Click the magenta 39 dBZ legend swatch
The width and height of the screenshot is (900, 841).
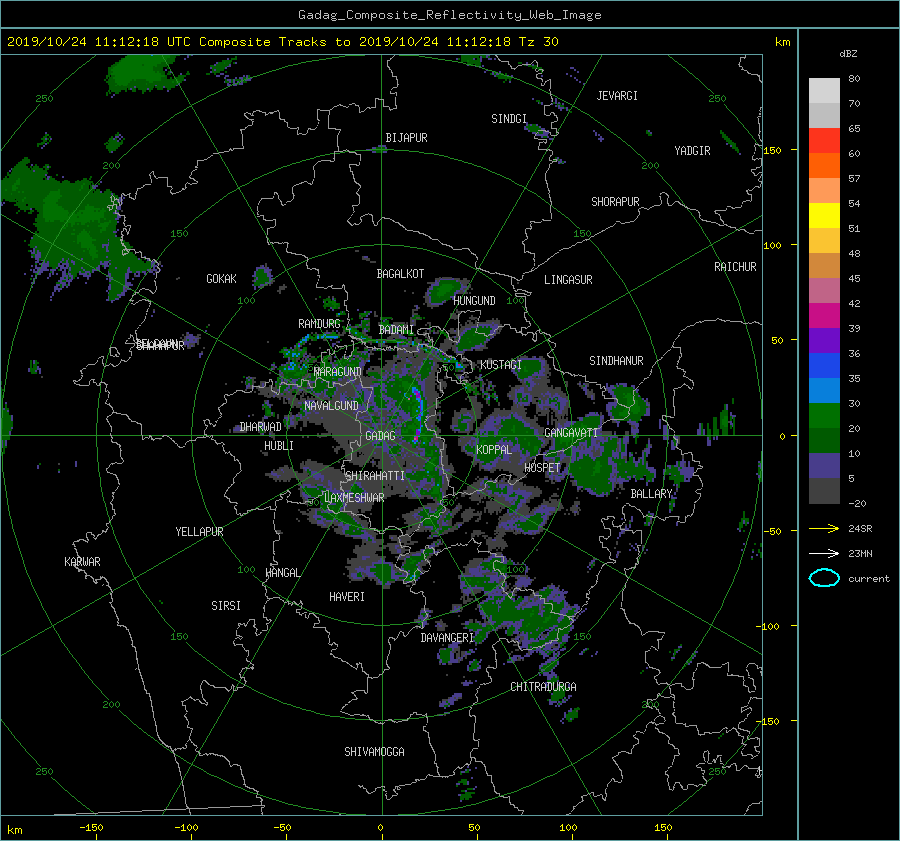click(824, 315)
